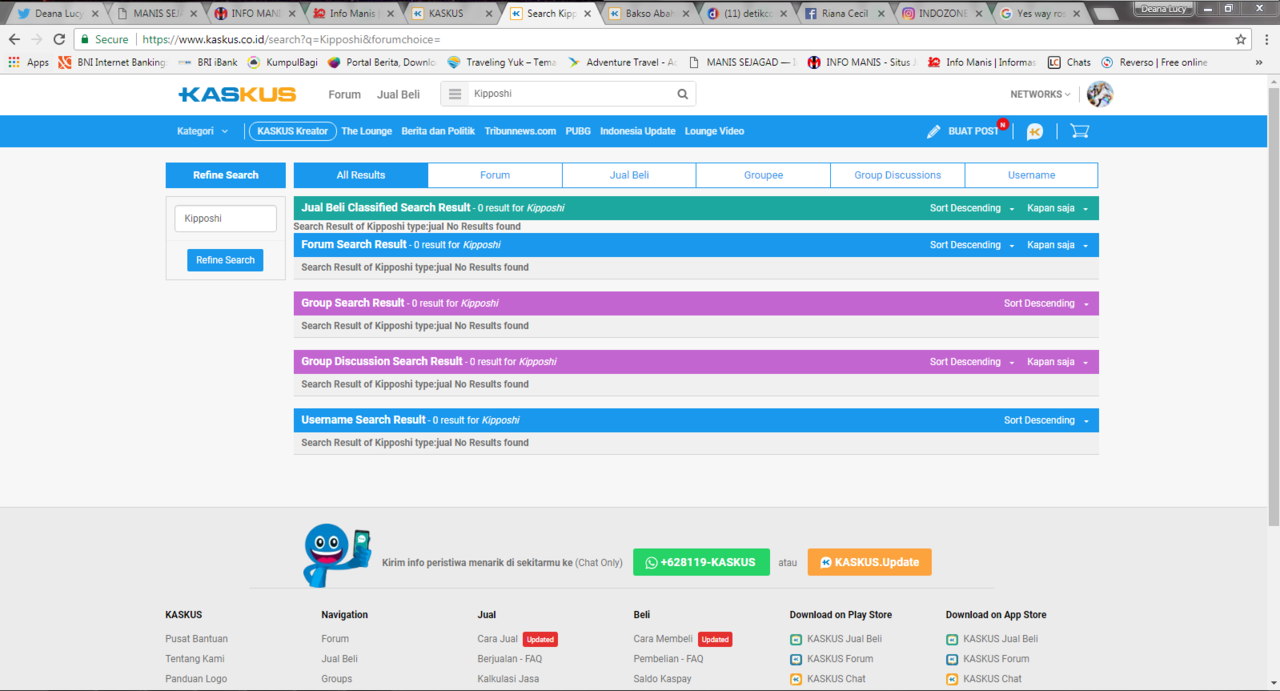The image size is (1280, 691).
Task: Open BNI Internet Banking bookmark
Action: pyautogui.click(x=112, y=62)
